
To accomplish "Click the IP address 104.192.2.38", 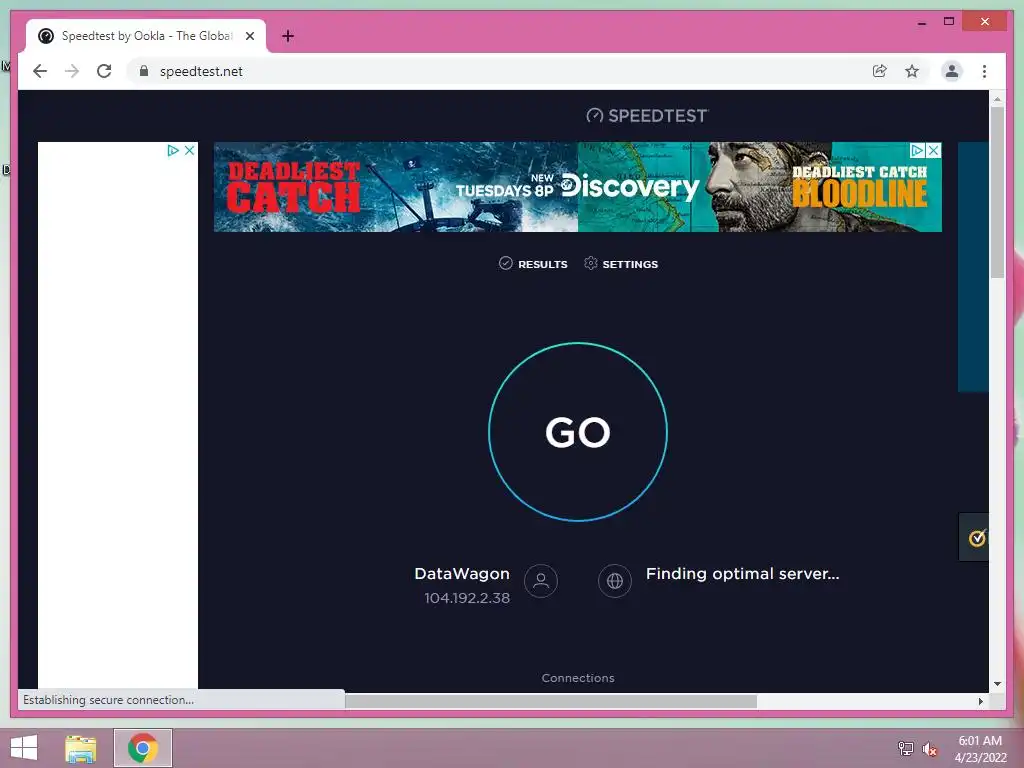I will (x=467, y=598).
